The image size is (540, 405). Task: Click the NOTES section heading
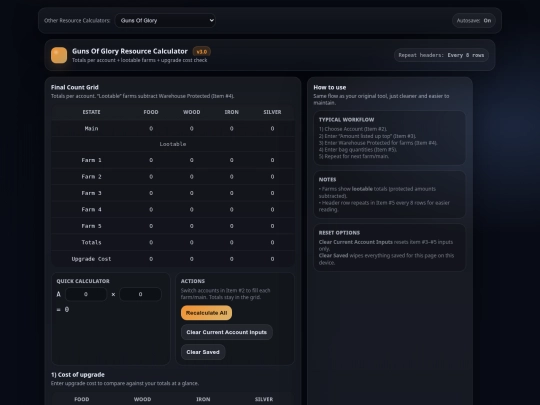tap(327, 180)
